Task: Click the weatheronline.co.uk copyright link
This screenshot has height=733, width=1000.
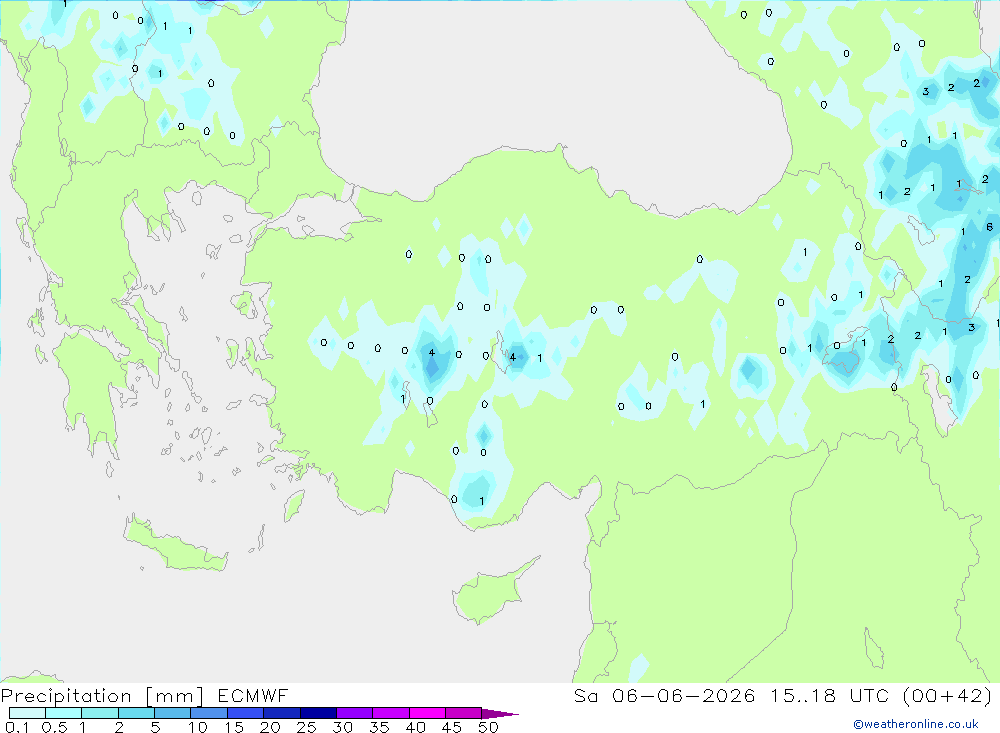Action: click(915, 724)
